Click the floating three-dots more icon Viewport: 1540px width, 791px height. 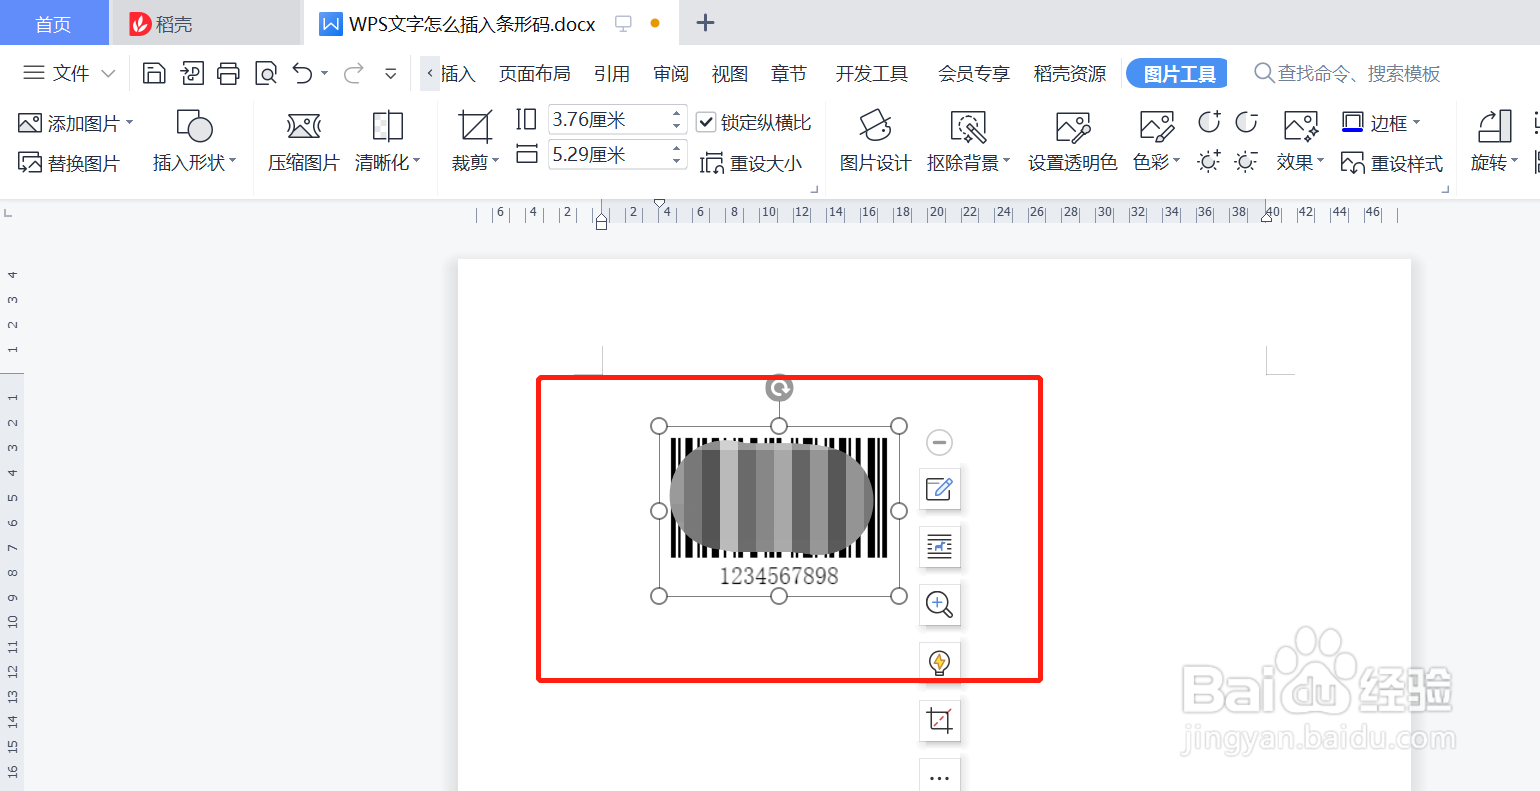point(939,776)
